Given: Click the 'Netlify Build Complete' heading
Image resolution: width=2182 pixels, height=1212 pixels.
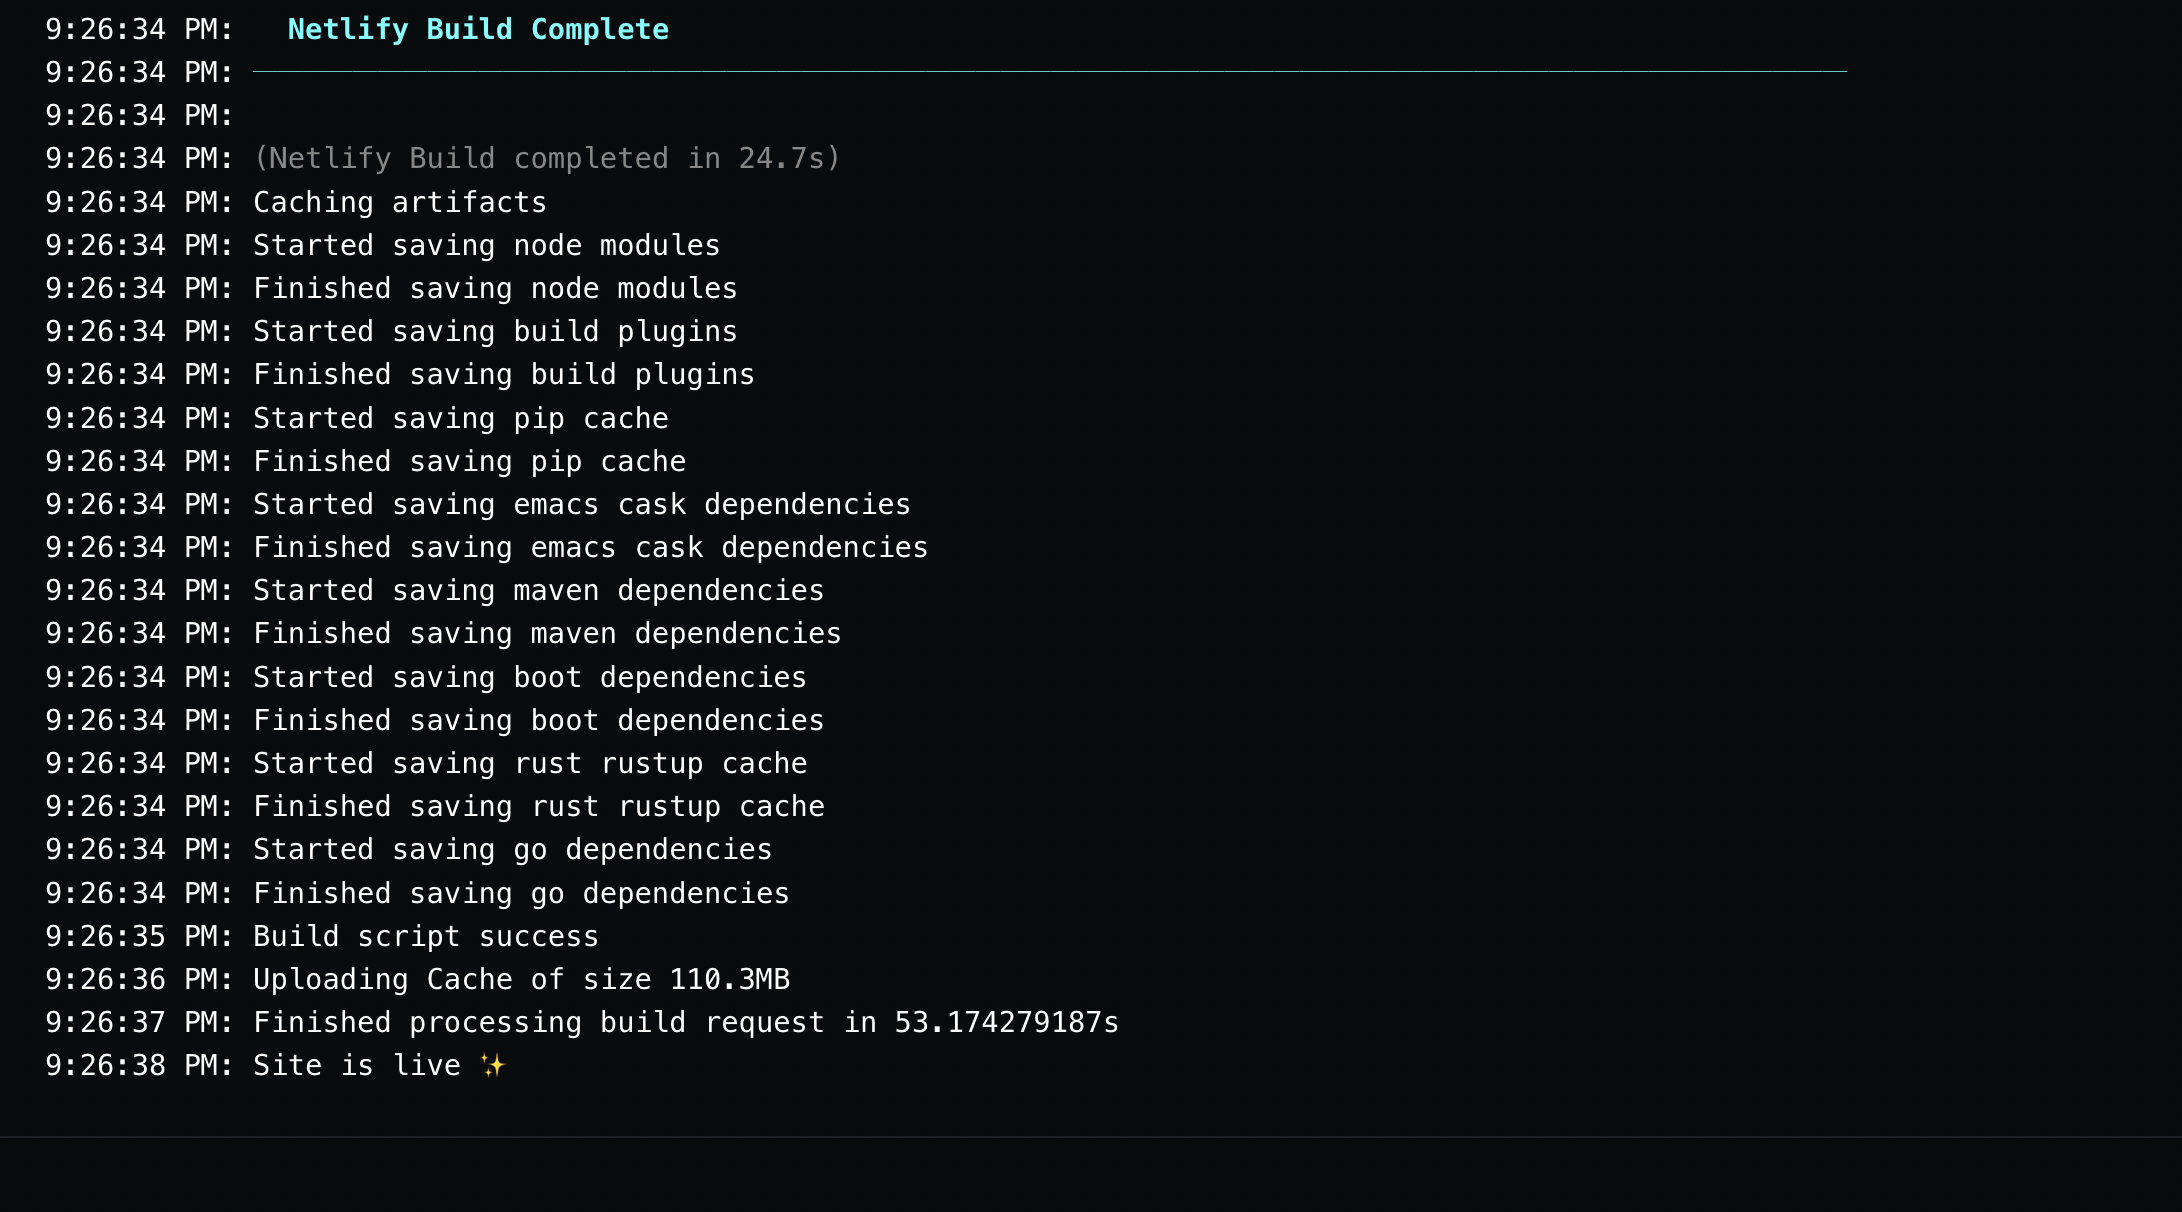Looking at the screenshot, I should [x=478, y=30].
